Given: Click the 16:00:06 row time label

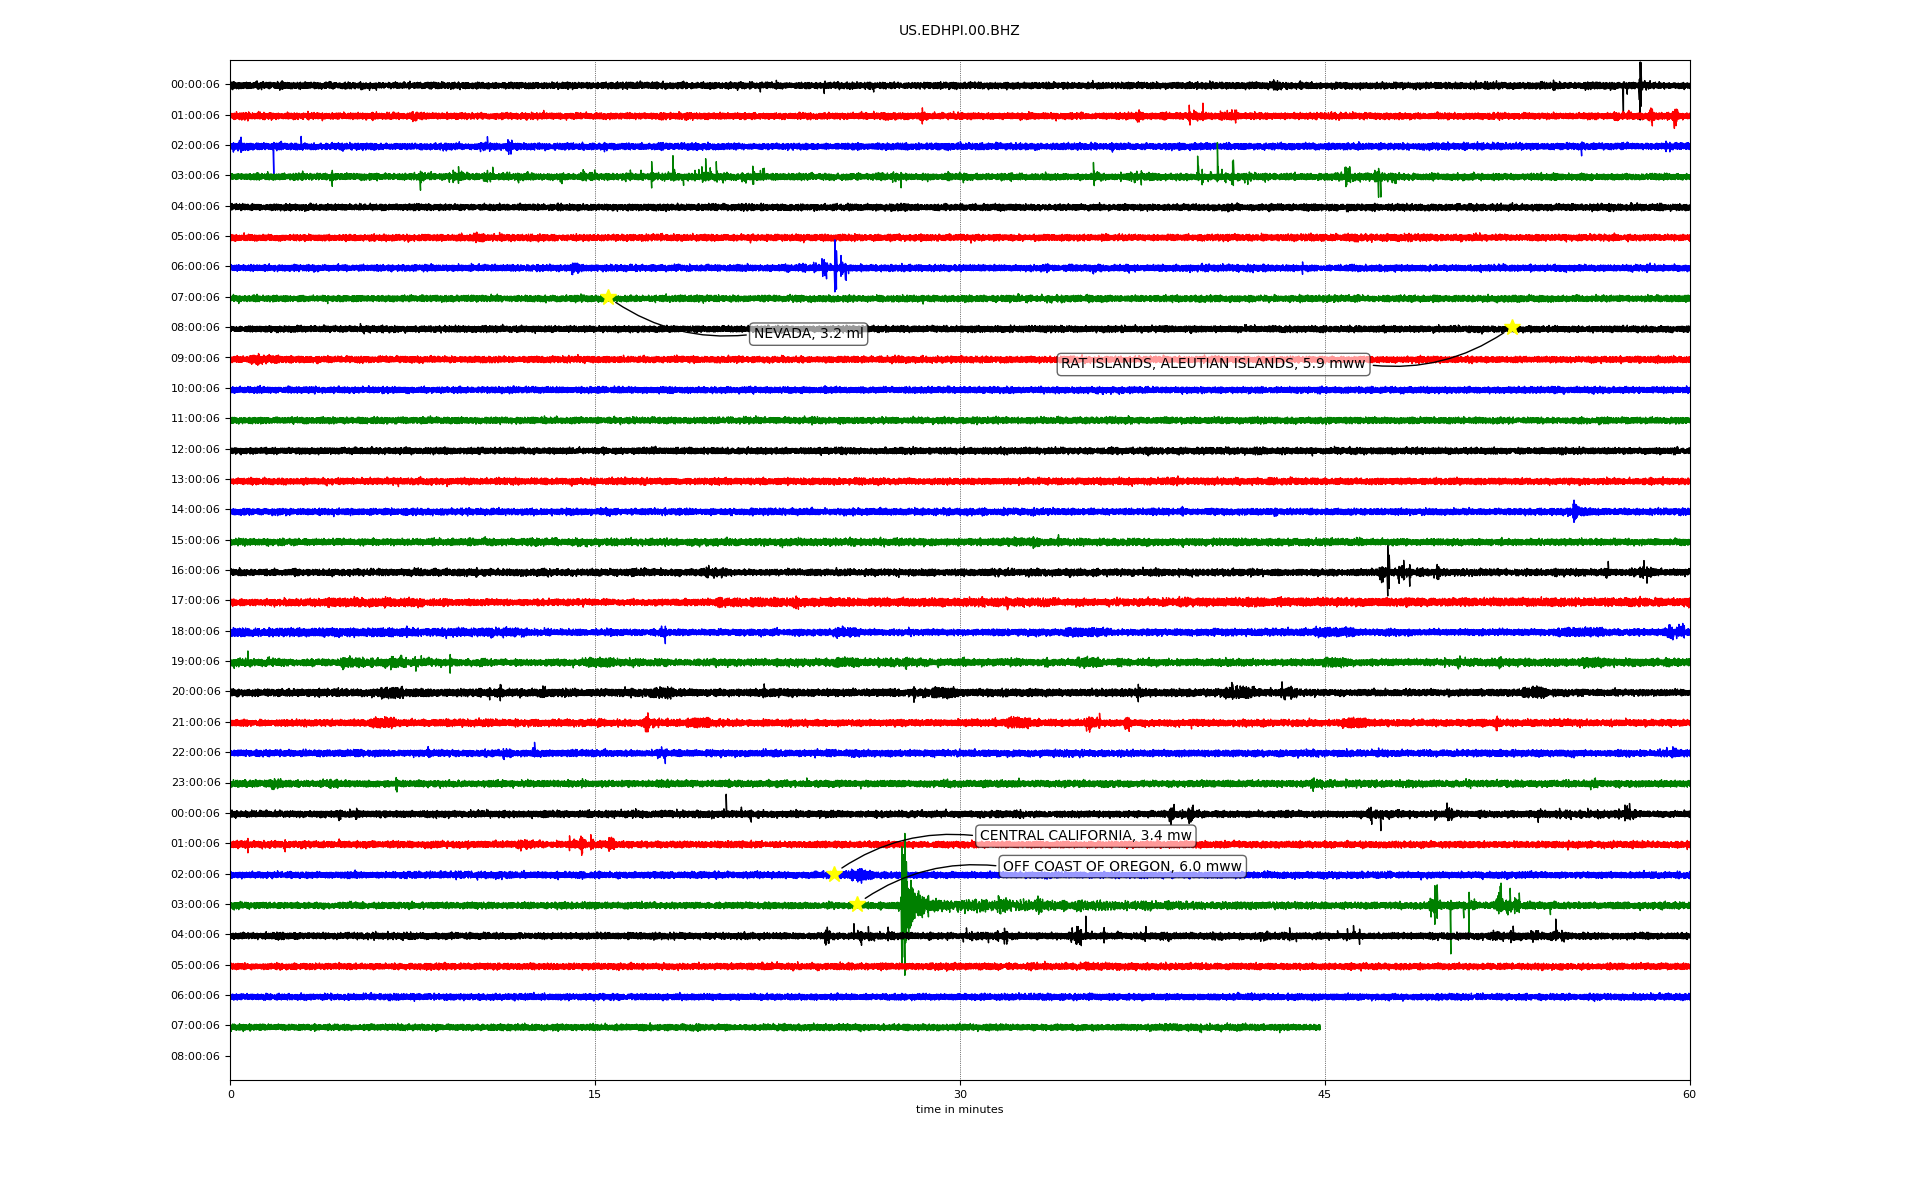Looking at the screenshot, I should coord(195,571).
